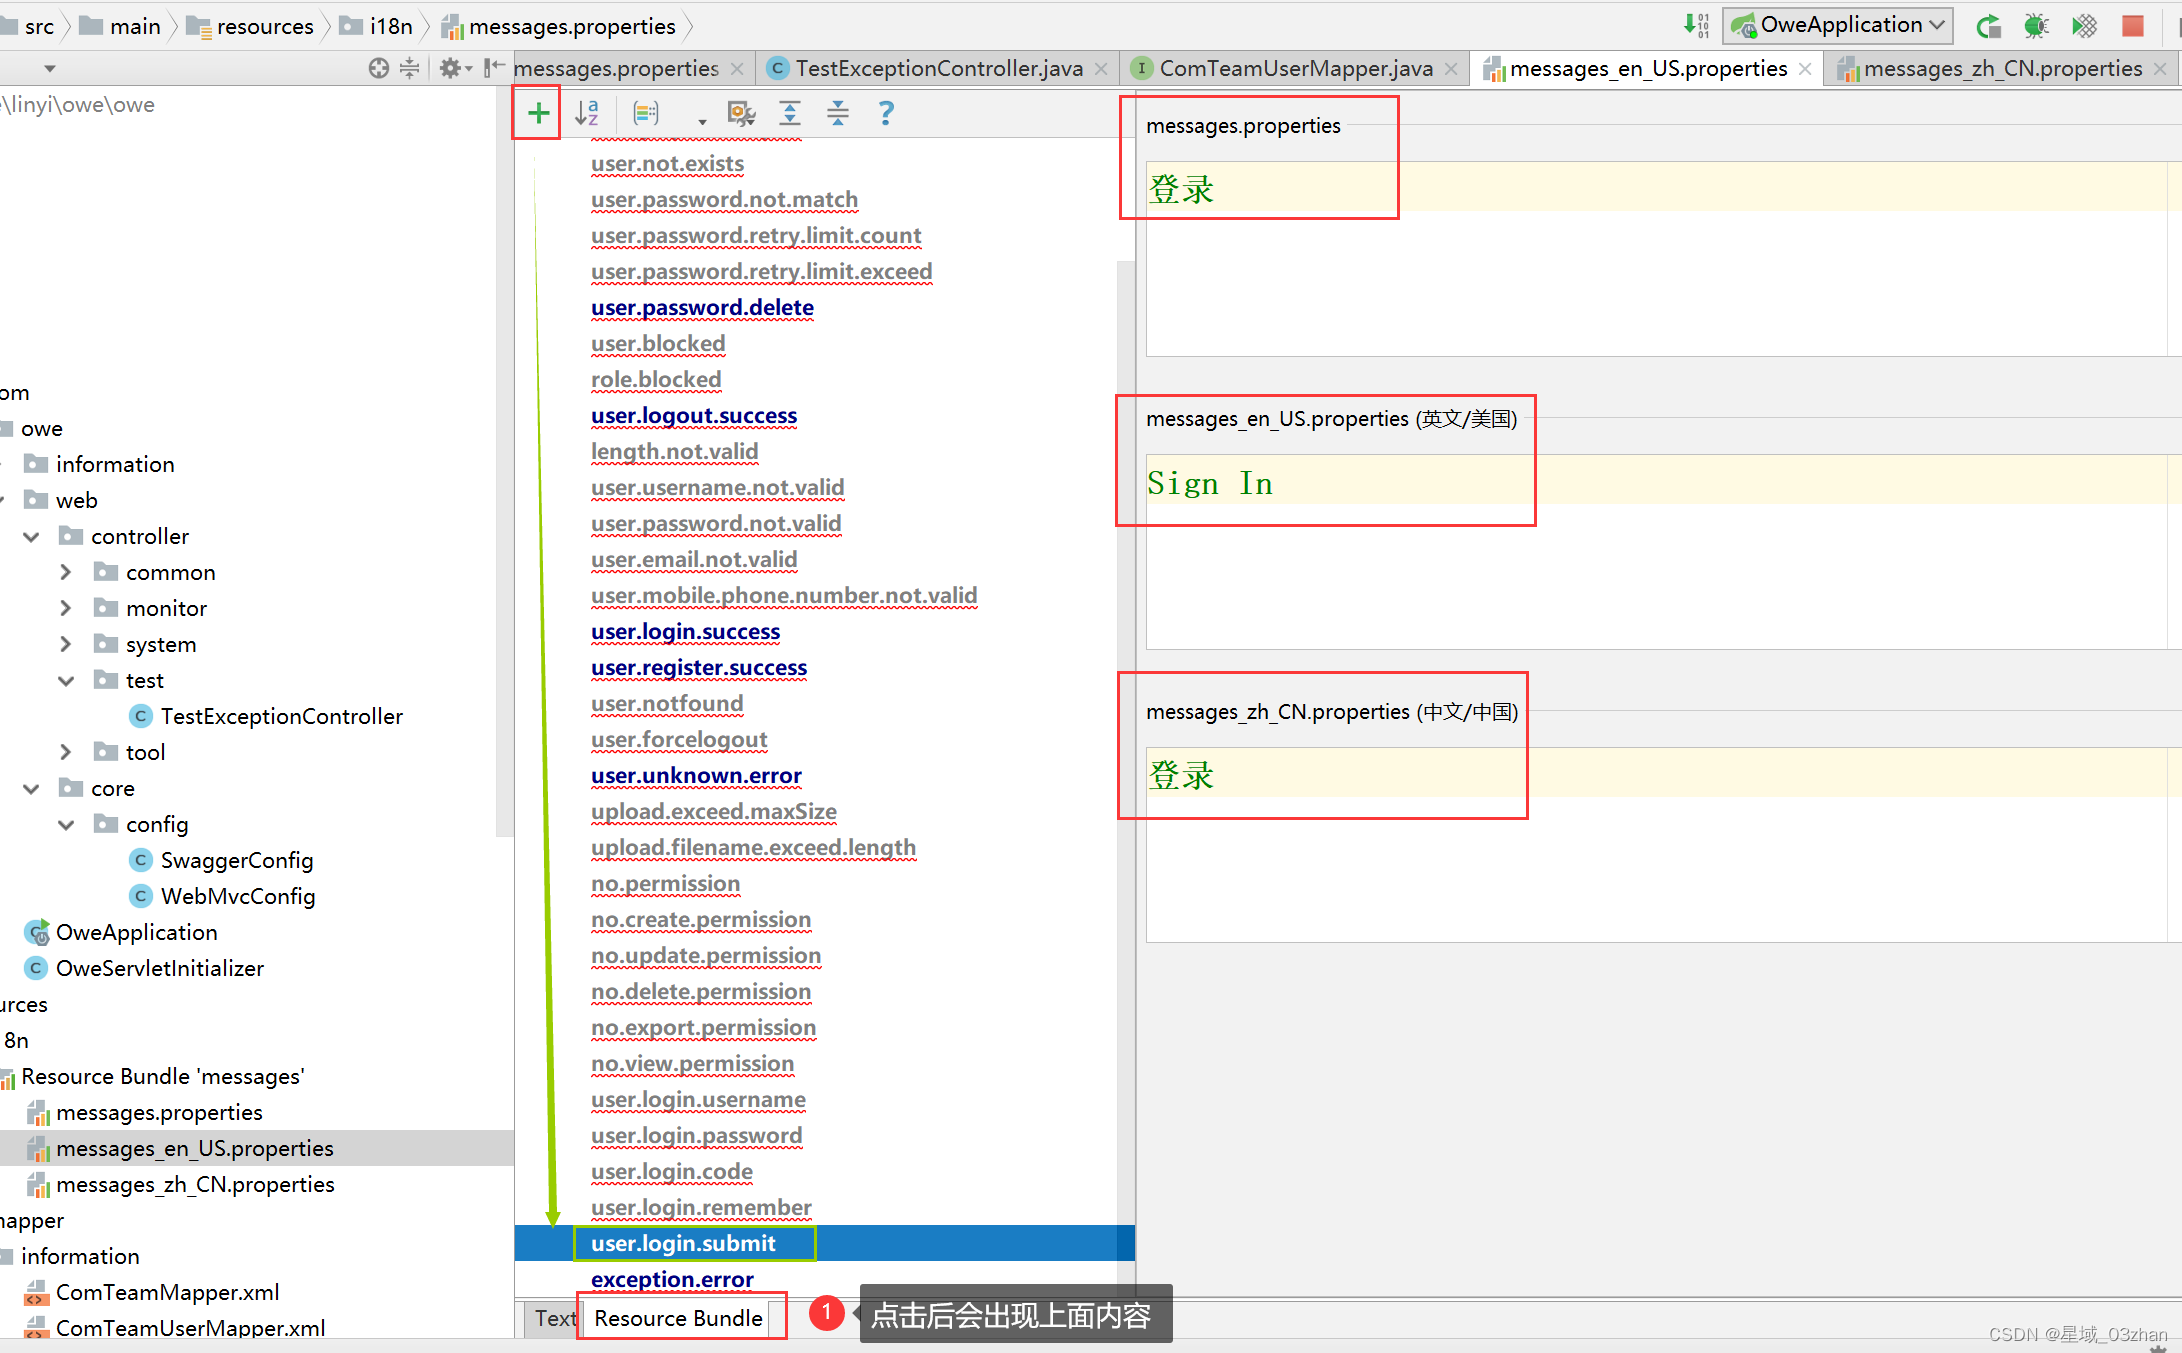Viewport: 2182px width, 1353px height.
Task: Expand all property values in the editor
Action: point(789,113)
